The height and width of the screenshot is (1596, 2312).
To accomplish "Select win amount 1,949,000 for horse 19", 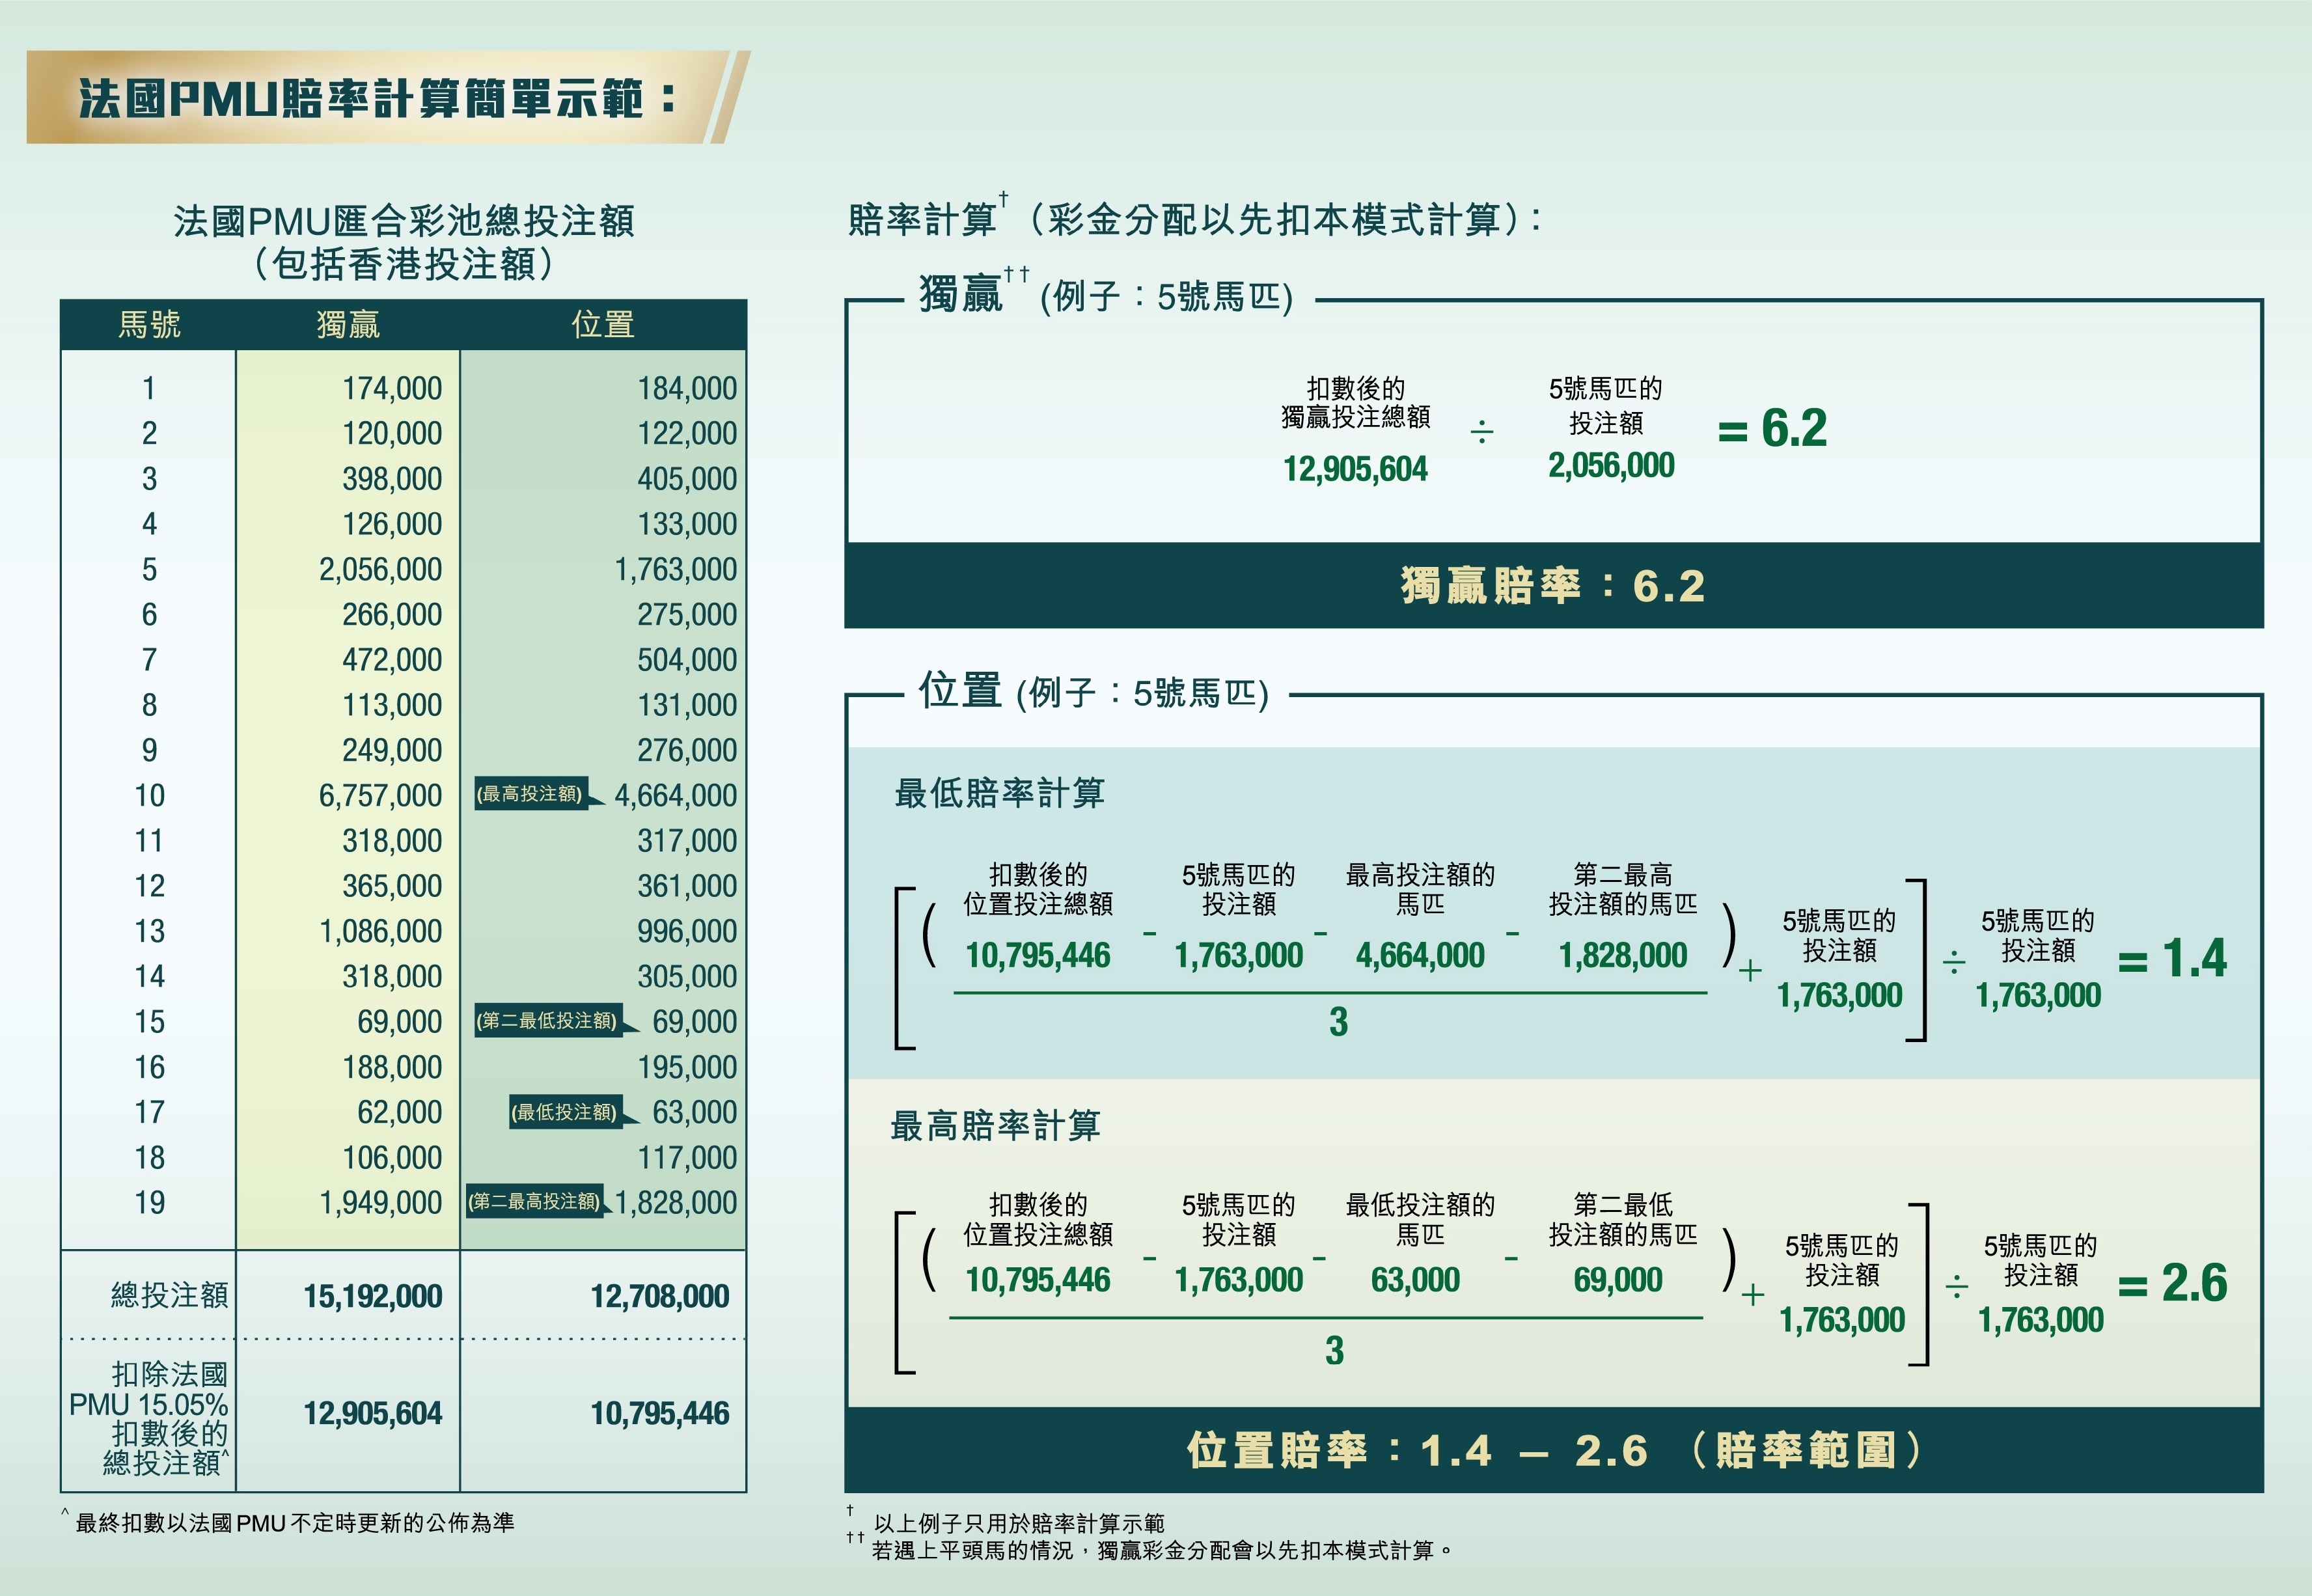I will (380, 1202).
